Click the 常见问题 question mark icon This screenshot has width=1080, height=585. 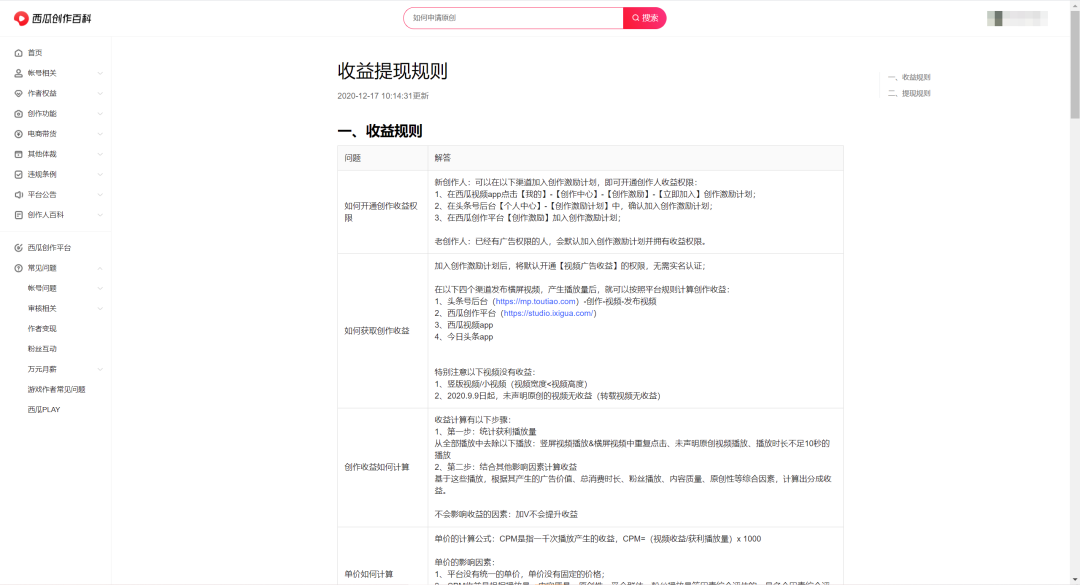click(x=19, y=268)
